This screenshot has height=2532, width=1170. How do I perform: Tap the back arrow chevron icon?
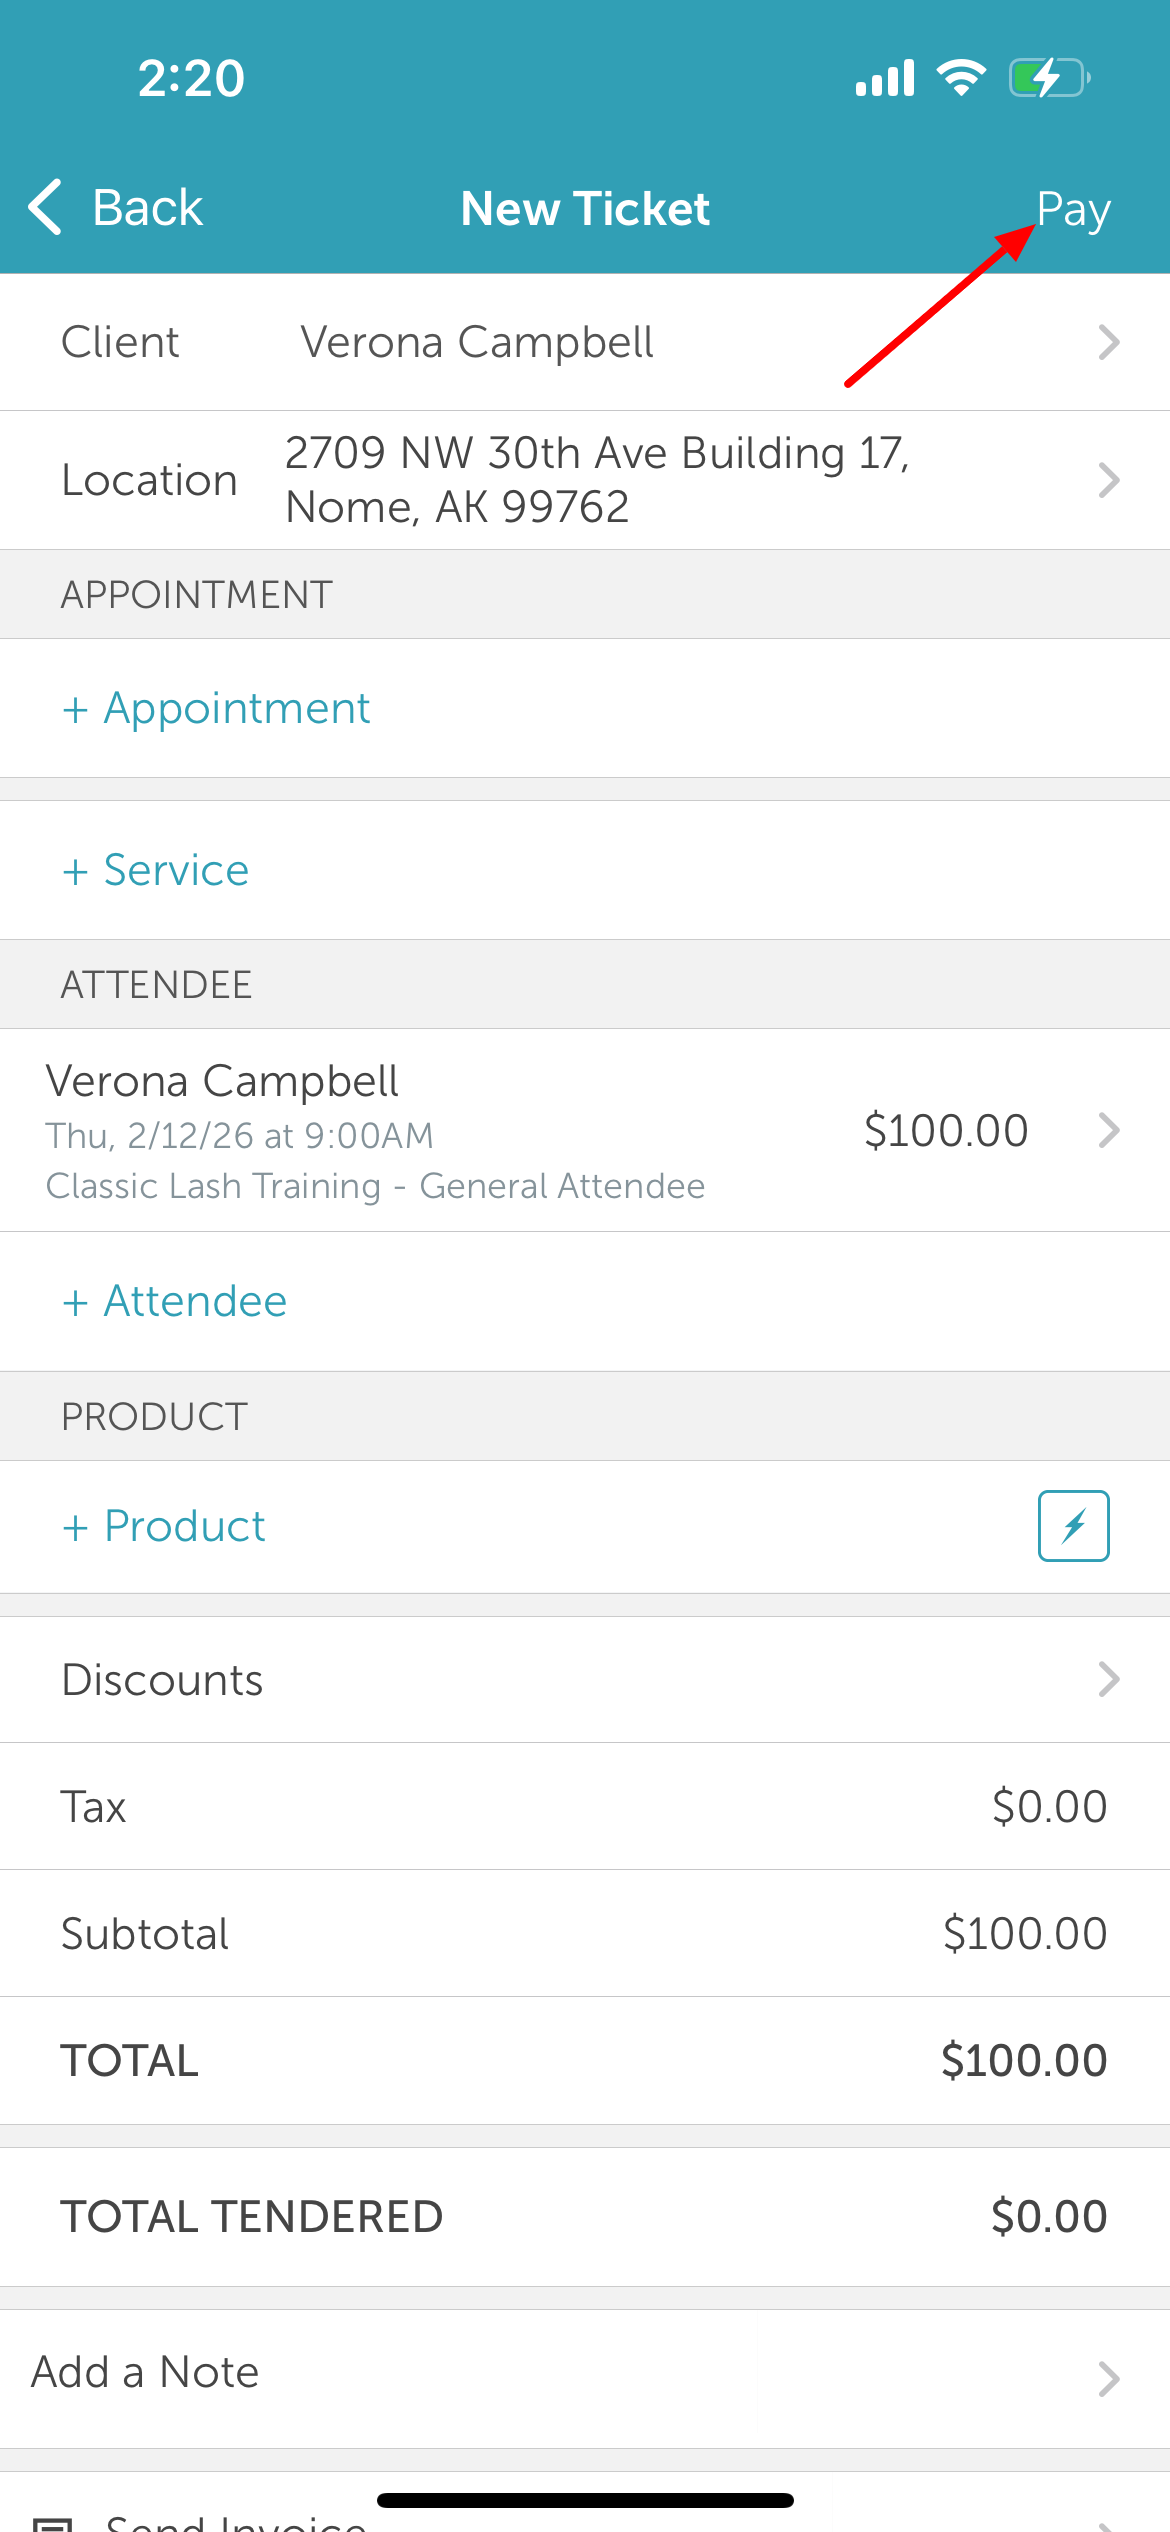tap(46, 208)
